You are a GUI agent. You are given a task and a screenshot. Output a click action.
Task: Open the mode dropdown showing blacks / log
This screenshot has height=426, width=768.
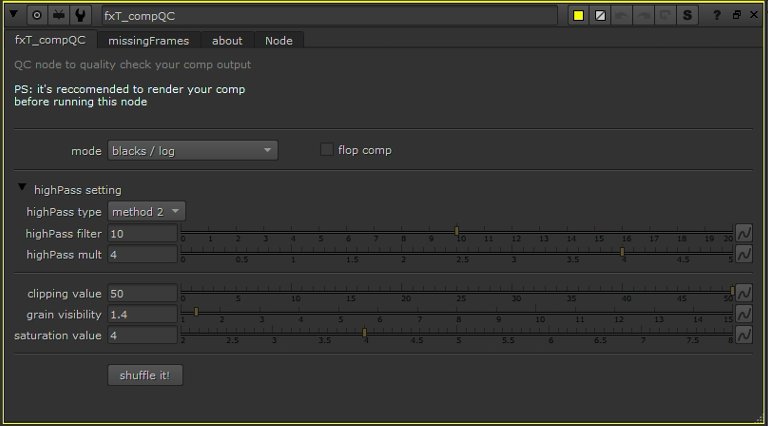coord(192,151)
